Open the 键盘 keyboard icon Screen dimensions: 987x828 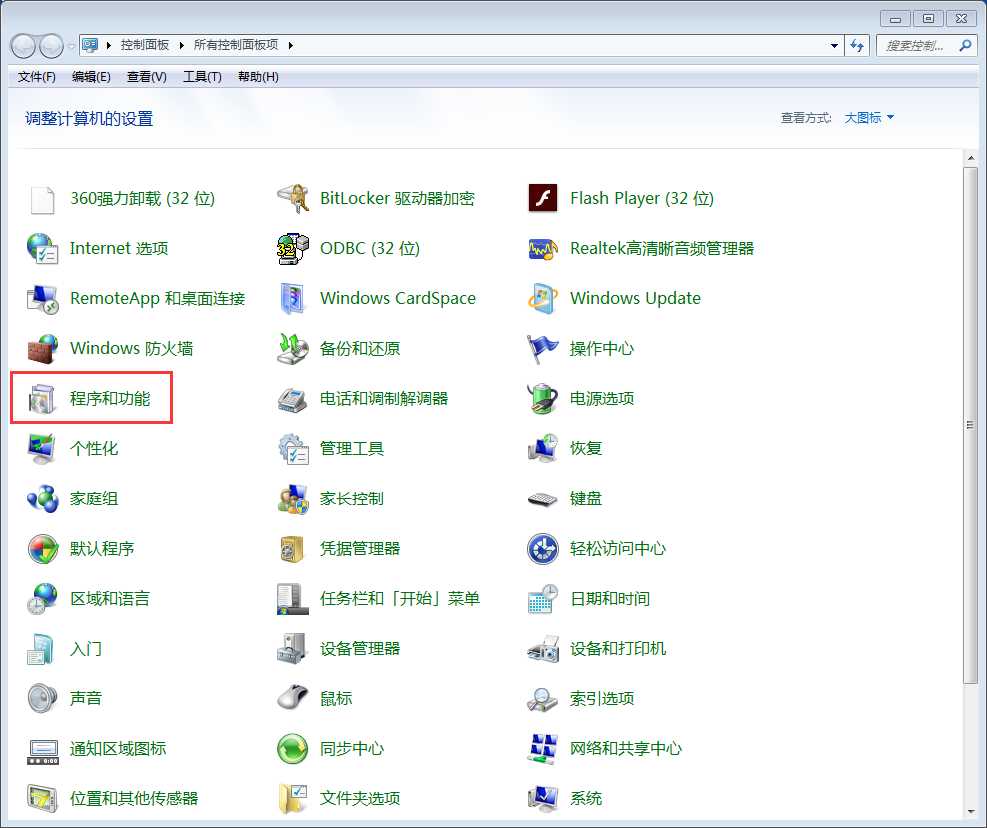pos(543,499)
